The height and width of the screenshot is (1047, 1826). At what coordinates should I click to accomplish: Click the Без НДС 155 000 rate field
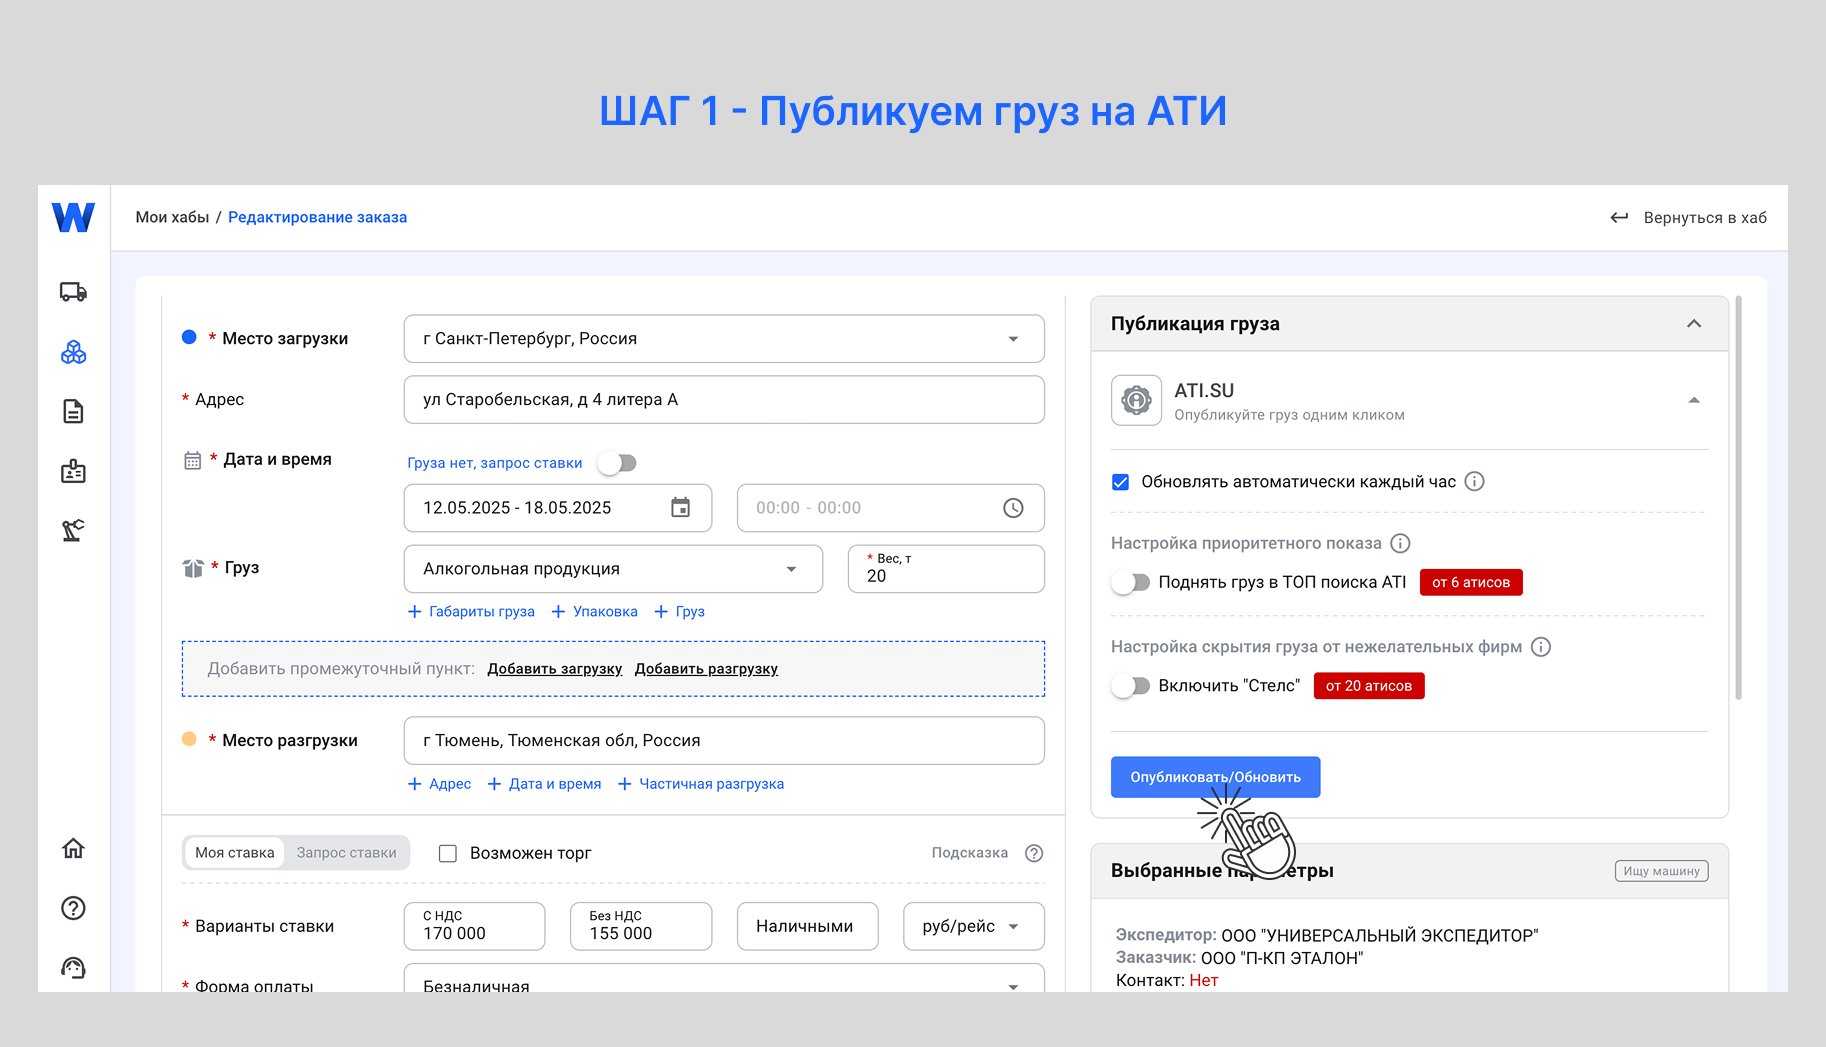641,926
